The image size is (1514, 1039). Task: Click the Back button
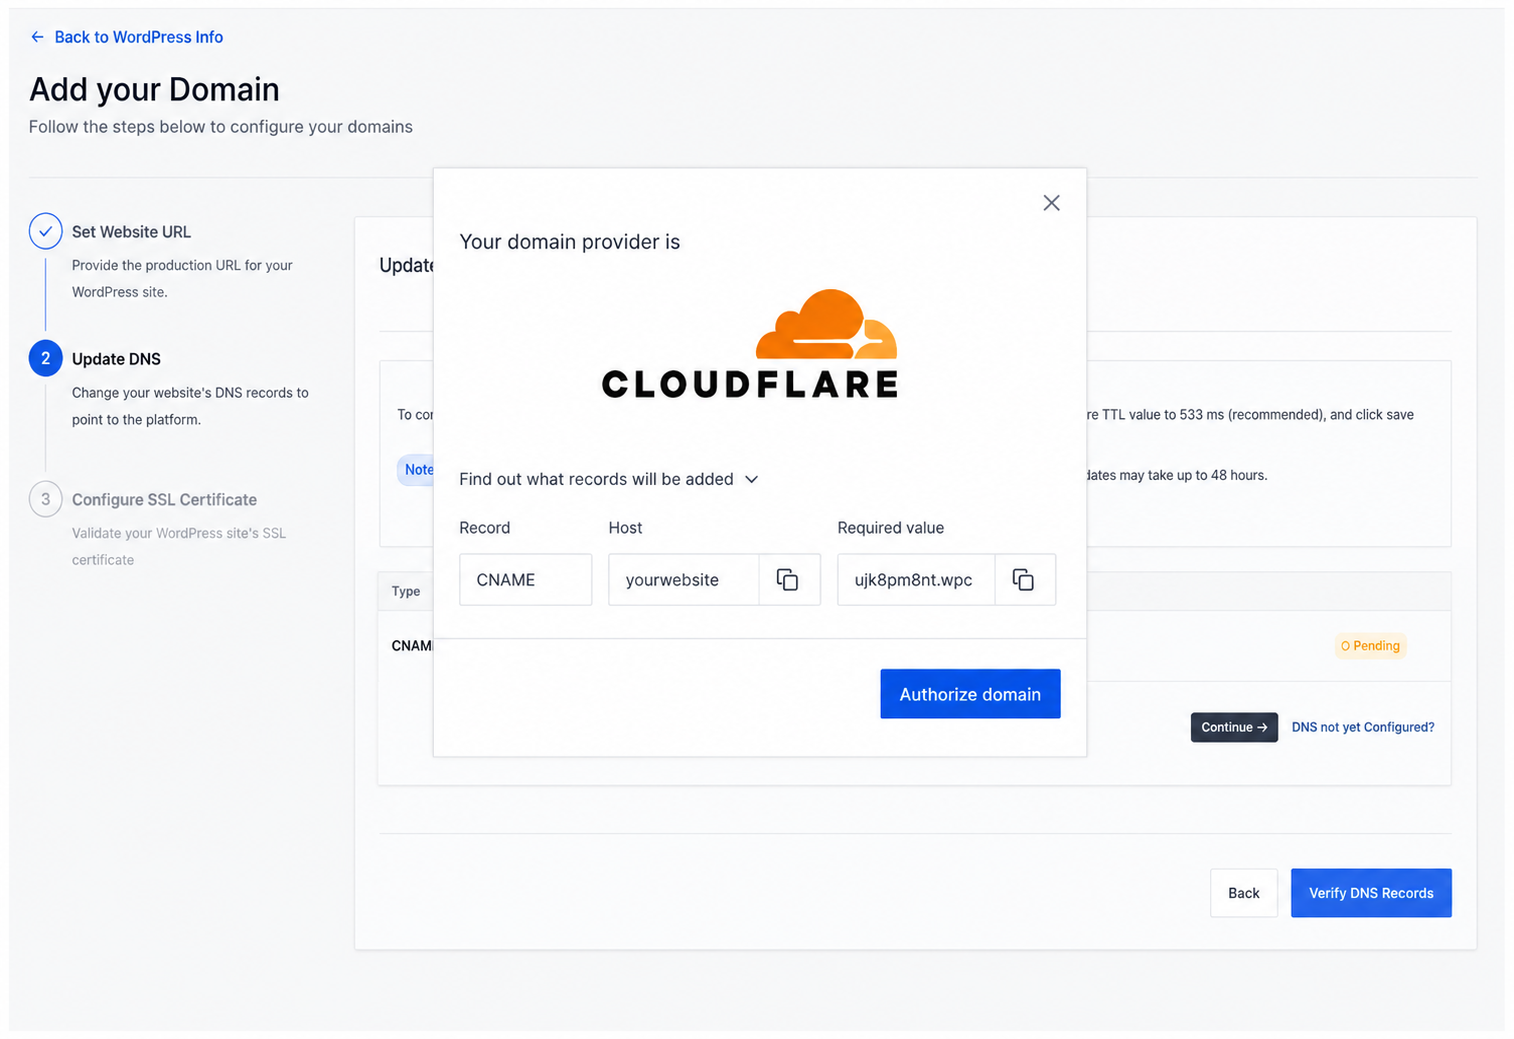[x=1244, y=893]
